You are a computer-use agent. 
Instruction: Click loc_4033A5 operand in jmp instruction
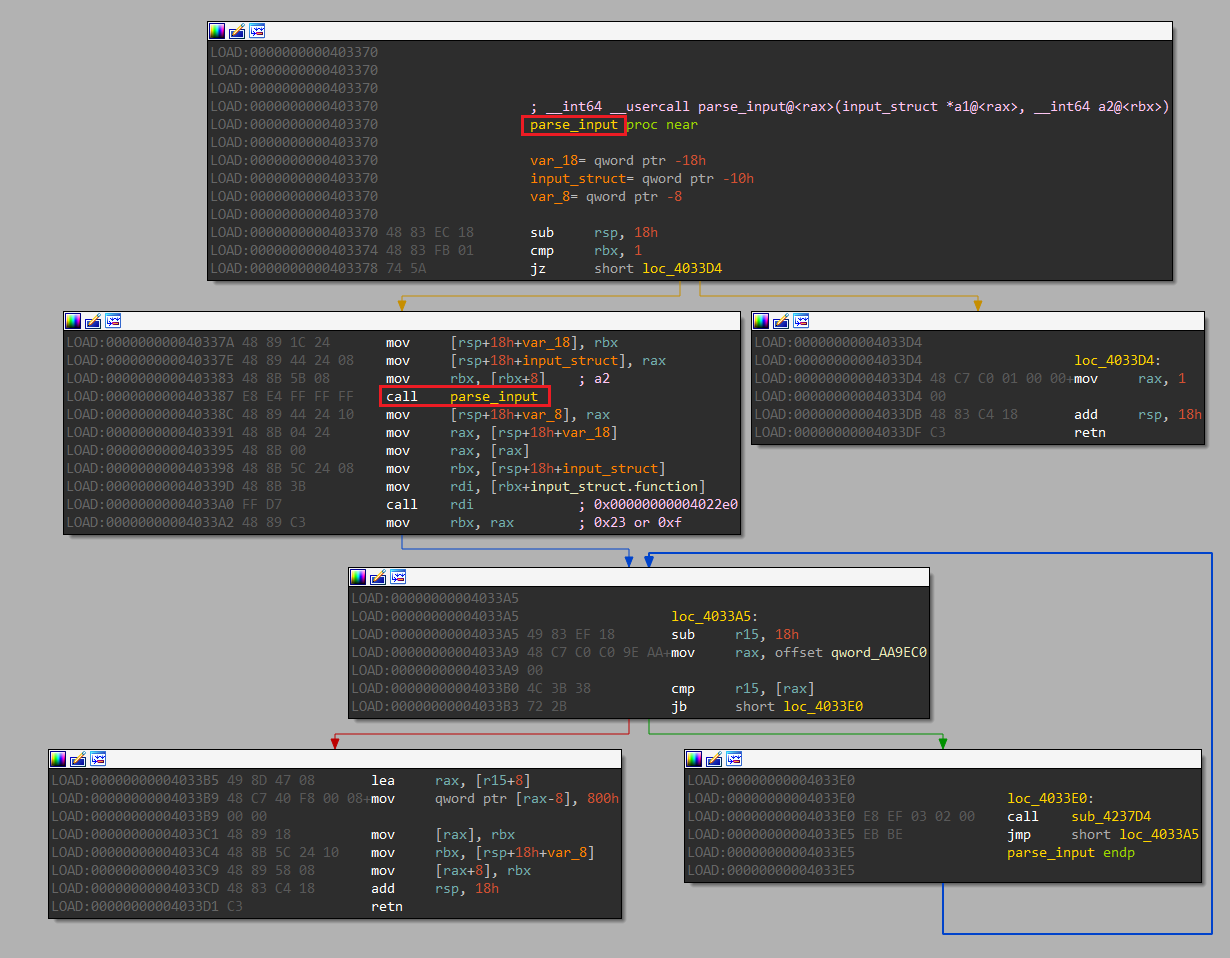[1158, 835]
